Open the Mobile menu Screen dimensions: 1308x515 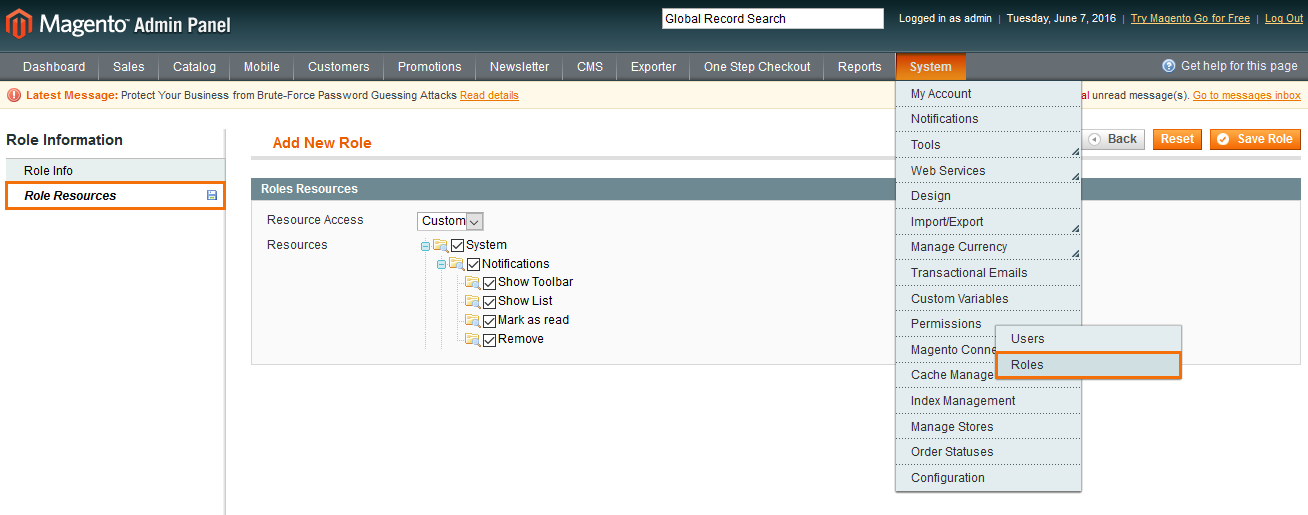[x=262, y=67]
